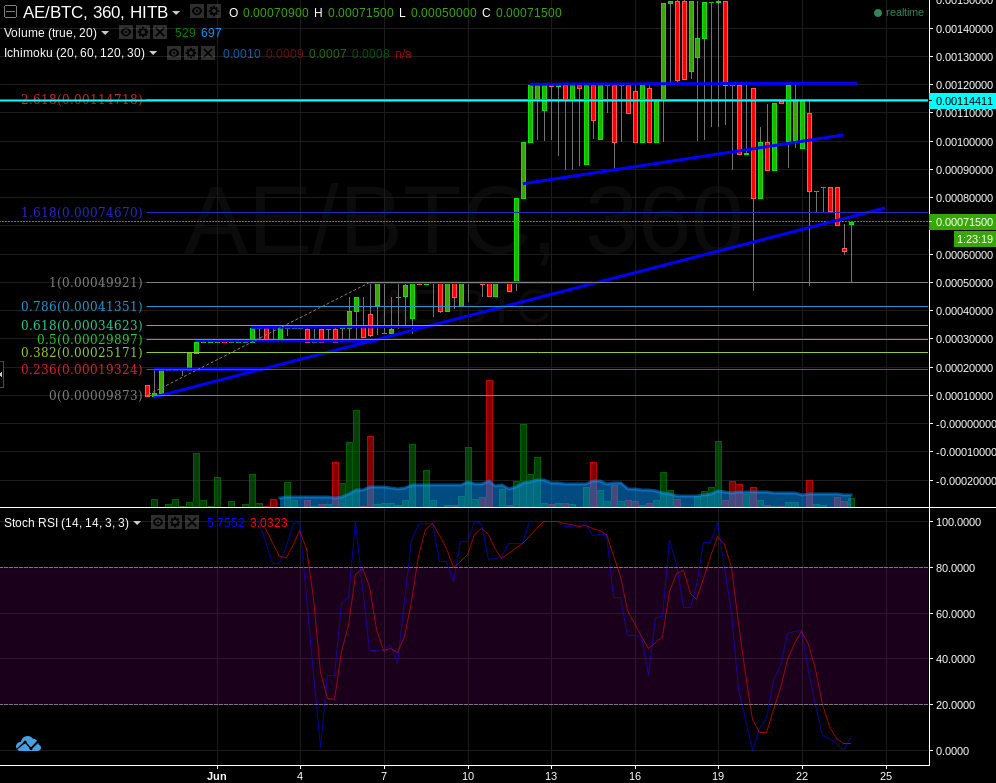Click the Stoch RSI D value 3.0323
This screenshot has width=996, height=783.
[269, 523]
